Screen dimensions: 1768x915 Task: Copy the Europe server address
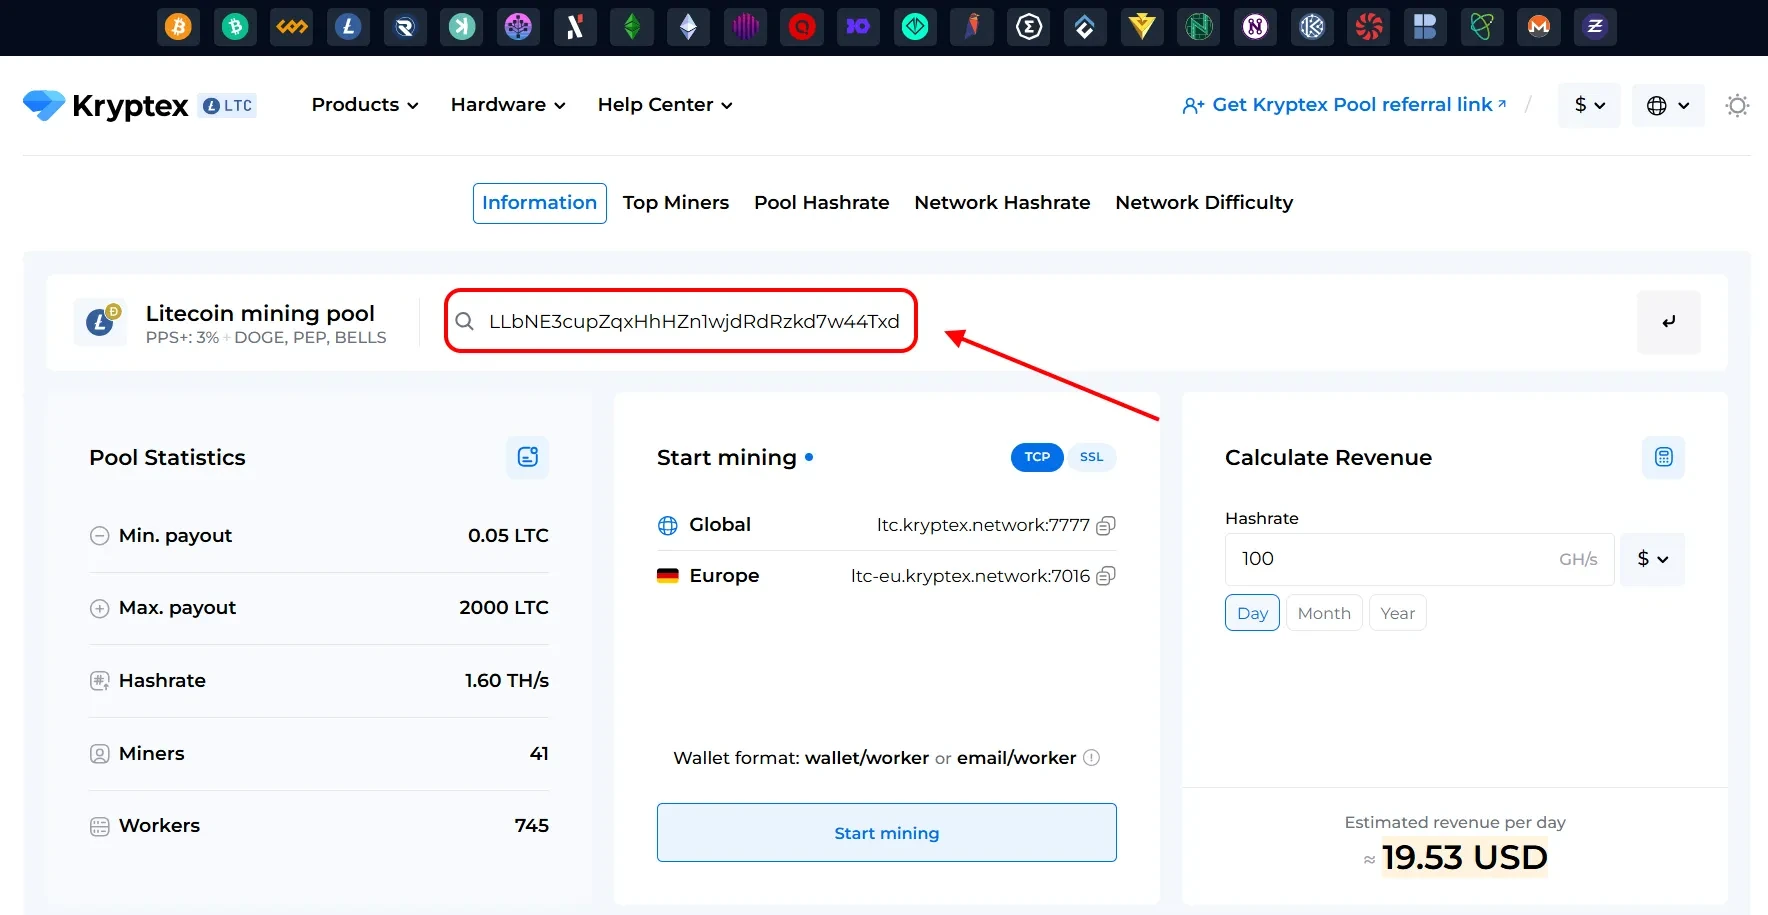1106,576
